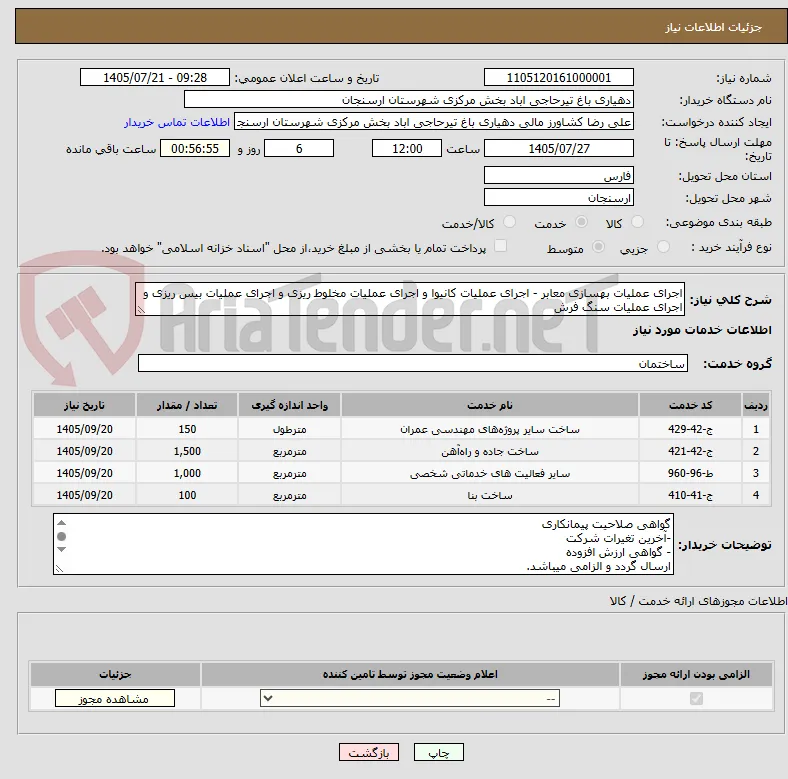Select the کالا radio button
The width and height of the screenshot is (788, 779).
(637, 222)
